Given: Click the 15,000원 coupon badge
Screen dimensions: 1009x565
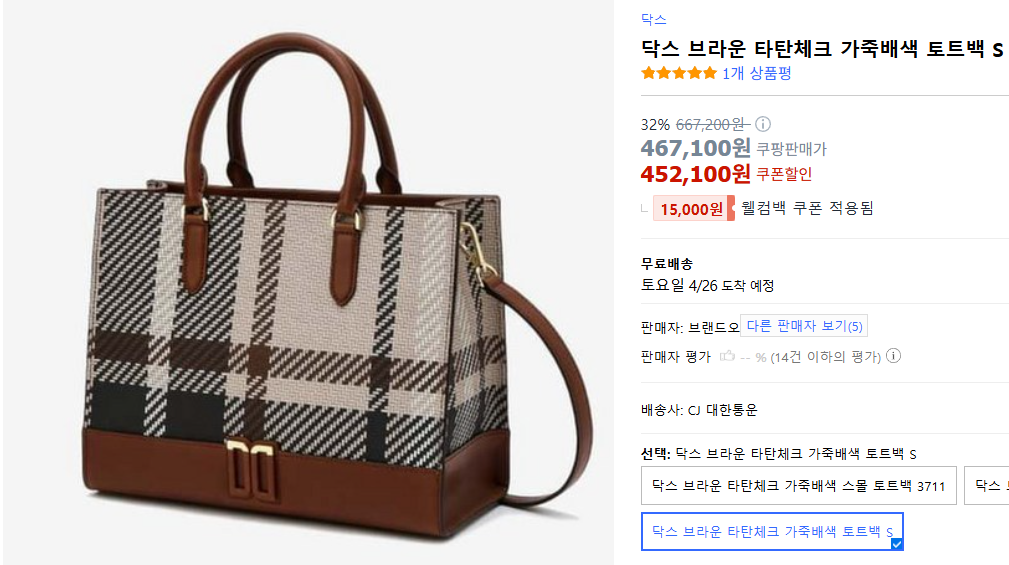Looking at the screenshot, I should pos(693,208).
